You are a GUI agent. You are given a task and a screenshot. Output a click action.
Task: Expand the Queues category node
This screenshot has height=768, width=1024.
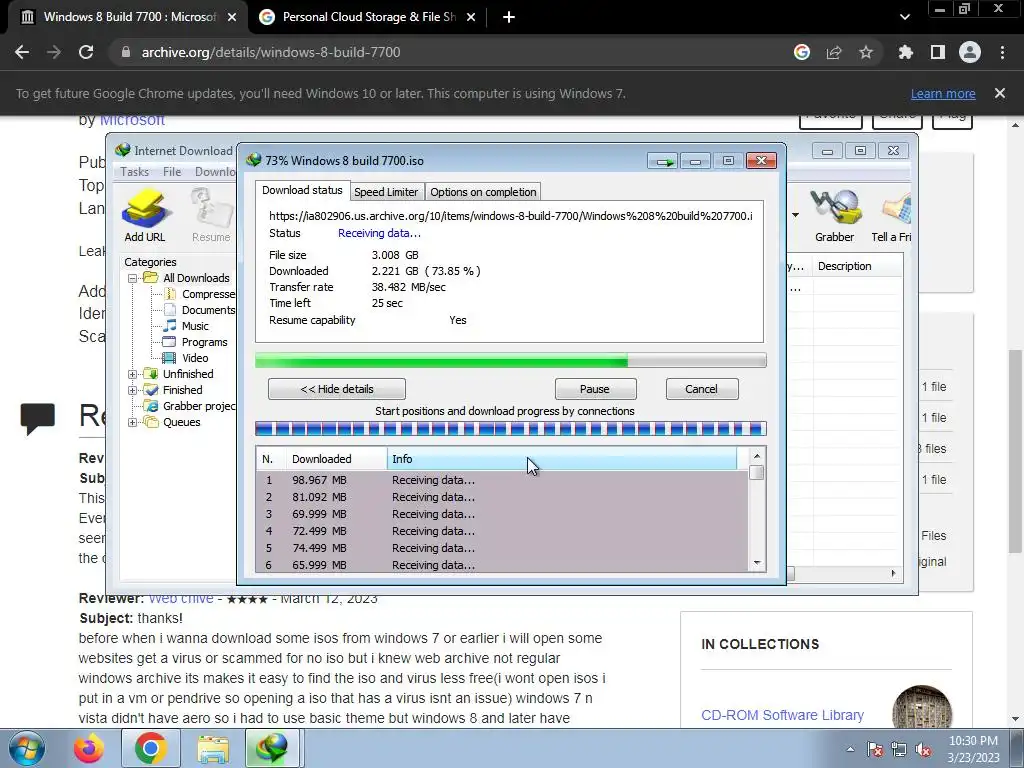(133, 422)
